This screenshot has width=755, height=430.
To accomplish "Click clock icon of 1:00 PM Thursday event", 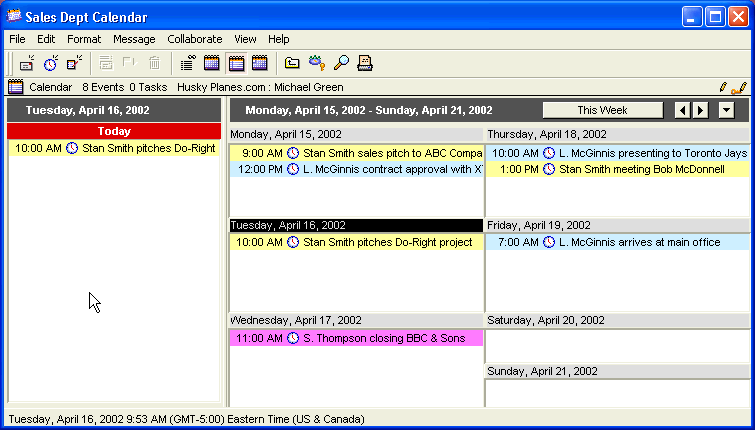I will (x=549, y=169).
